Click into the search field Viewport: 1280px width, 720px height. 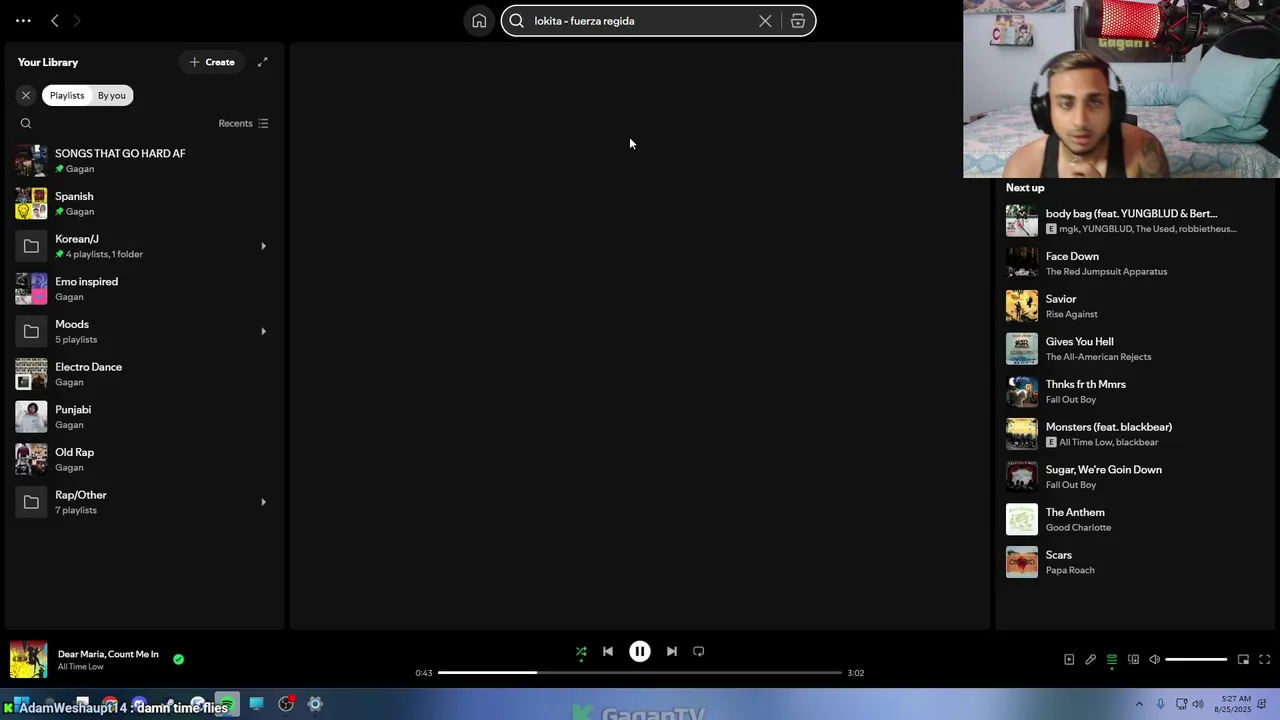(640, 20)
